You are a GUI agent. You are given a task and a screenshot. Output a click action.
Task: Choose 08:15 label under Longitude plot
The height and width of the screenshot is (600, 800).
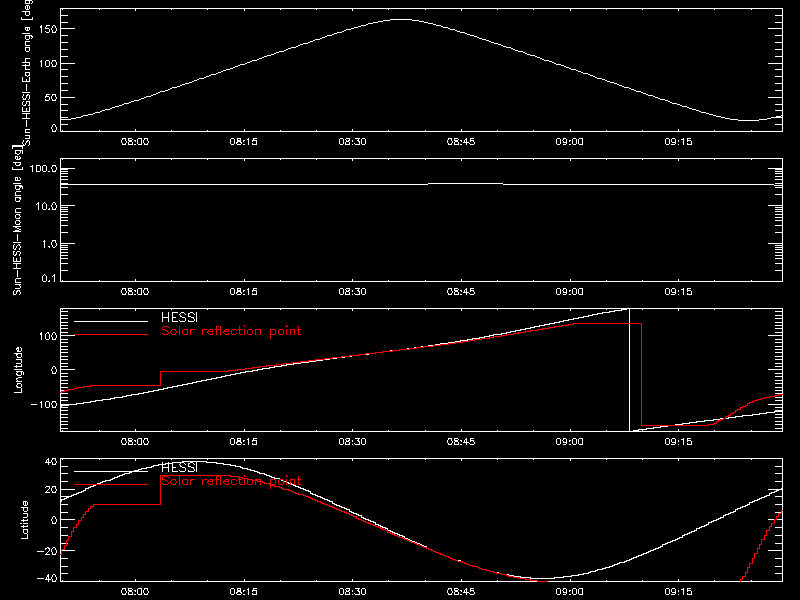(243, 441)
